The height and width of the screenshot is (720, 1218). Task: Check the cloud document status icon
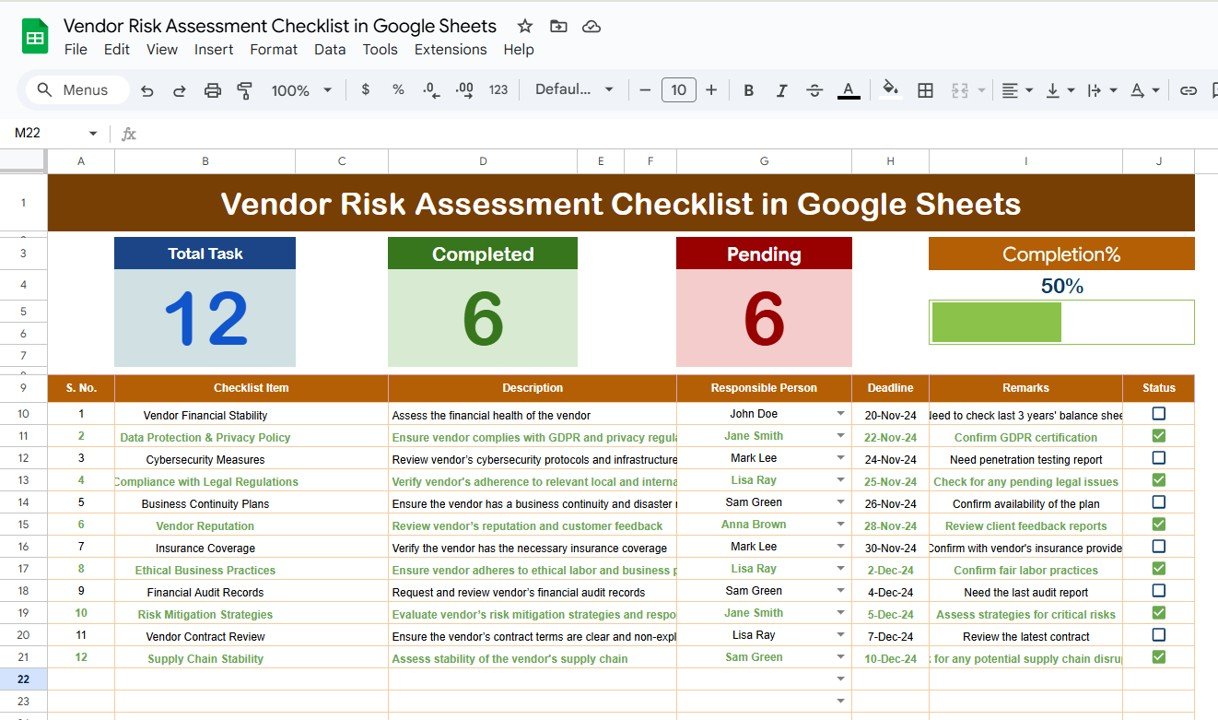pyautogui.click(x=591, y=26)
